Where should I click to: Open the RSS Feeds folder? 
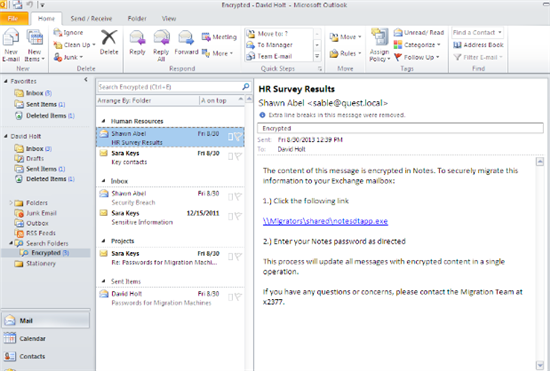(35, 233)
